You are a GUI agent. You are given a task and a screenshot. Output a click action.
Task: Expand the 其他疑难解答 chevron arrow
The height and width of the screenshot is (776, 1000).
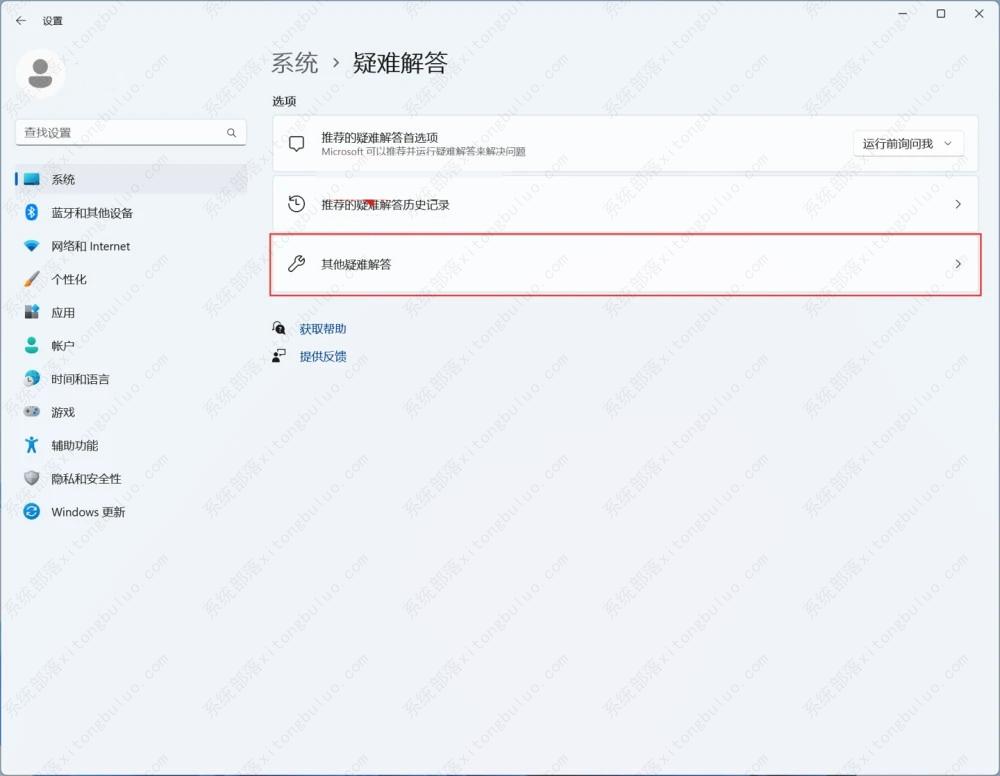coord(957,265)
